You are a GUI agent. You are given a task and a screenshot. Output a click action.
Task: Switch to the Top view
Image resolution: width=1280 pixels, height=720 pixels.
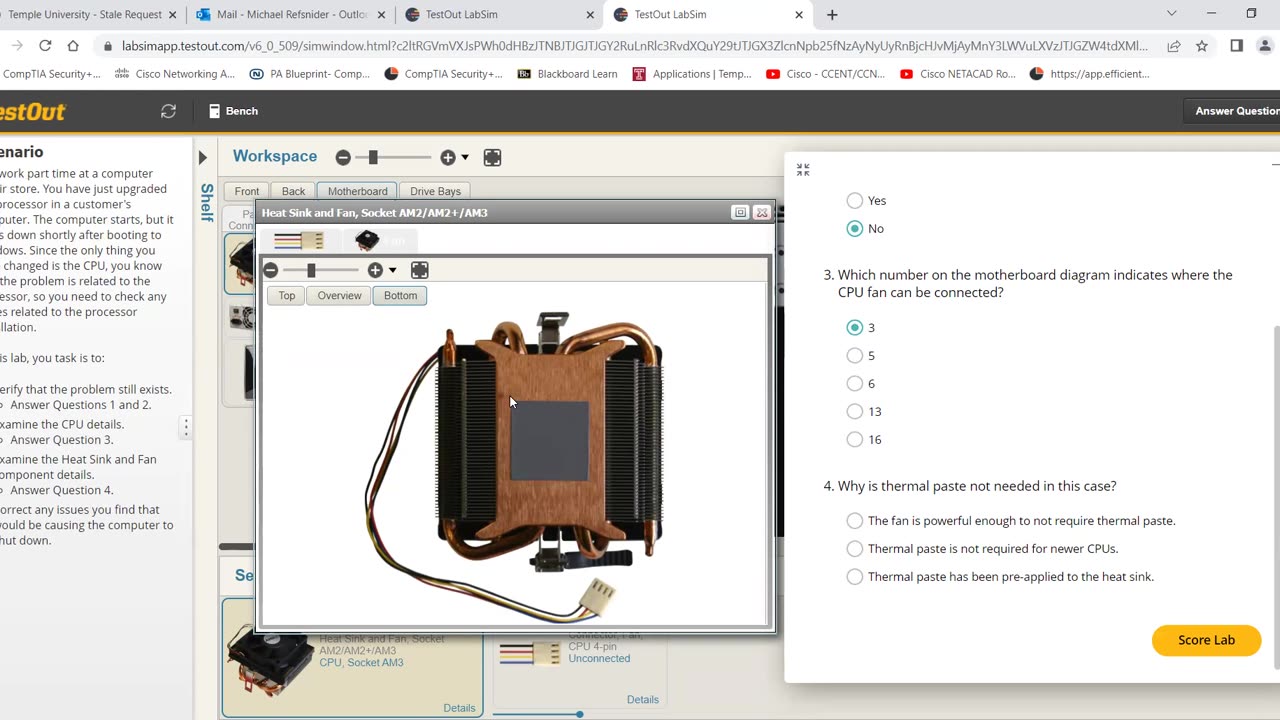click(287, 295)
